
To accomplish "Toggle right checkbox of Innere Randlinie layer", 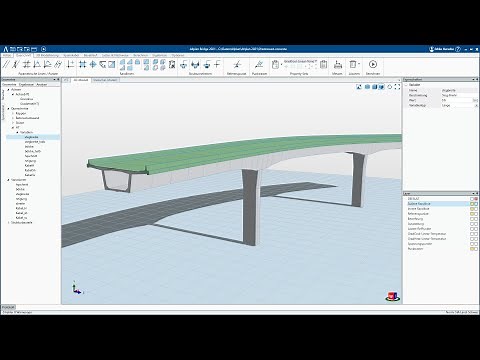I will tap(476, 209).
